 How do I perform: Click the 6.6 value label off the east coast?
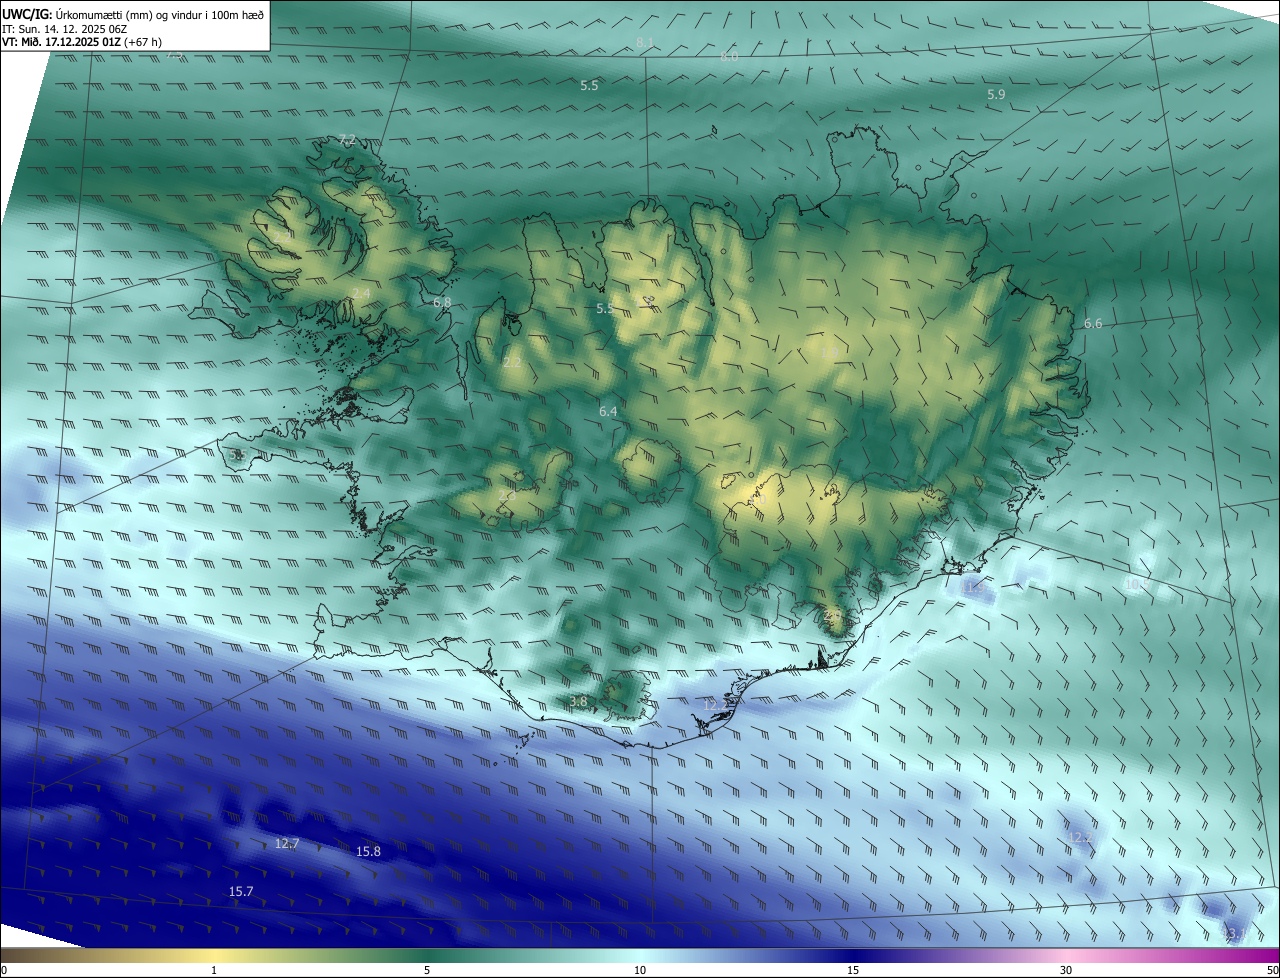1093,323
